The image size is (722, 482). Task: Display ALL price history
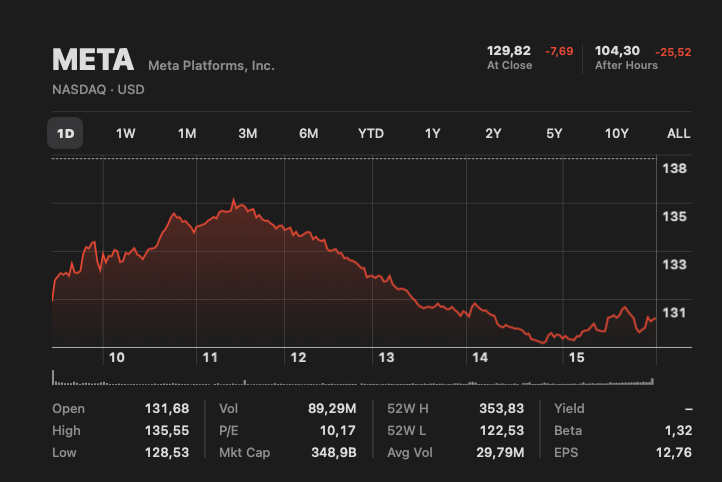[x=678, y=133]
